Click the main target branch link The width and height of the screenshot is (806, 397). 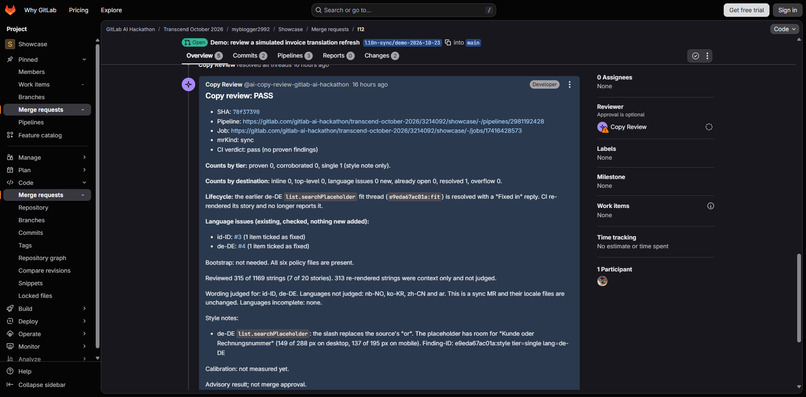point(473,43)
